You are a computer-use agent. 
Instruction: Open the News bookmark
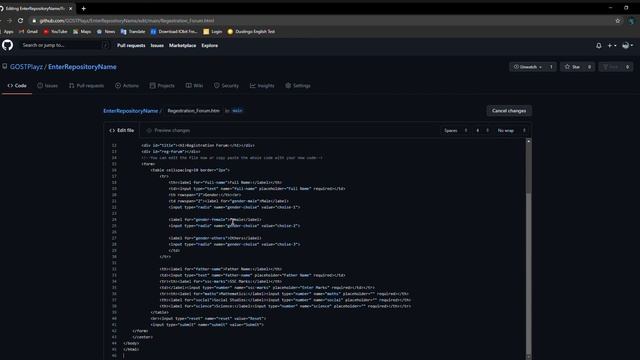pos(106,31)
